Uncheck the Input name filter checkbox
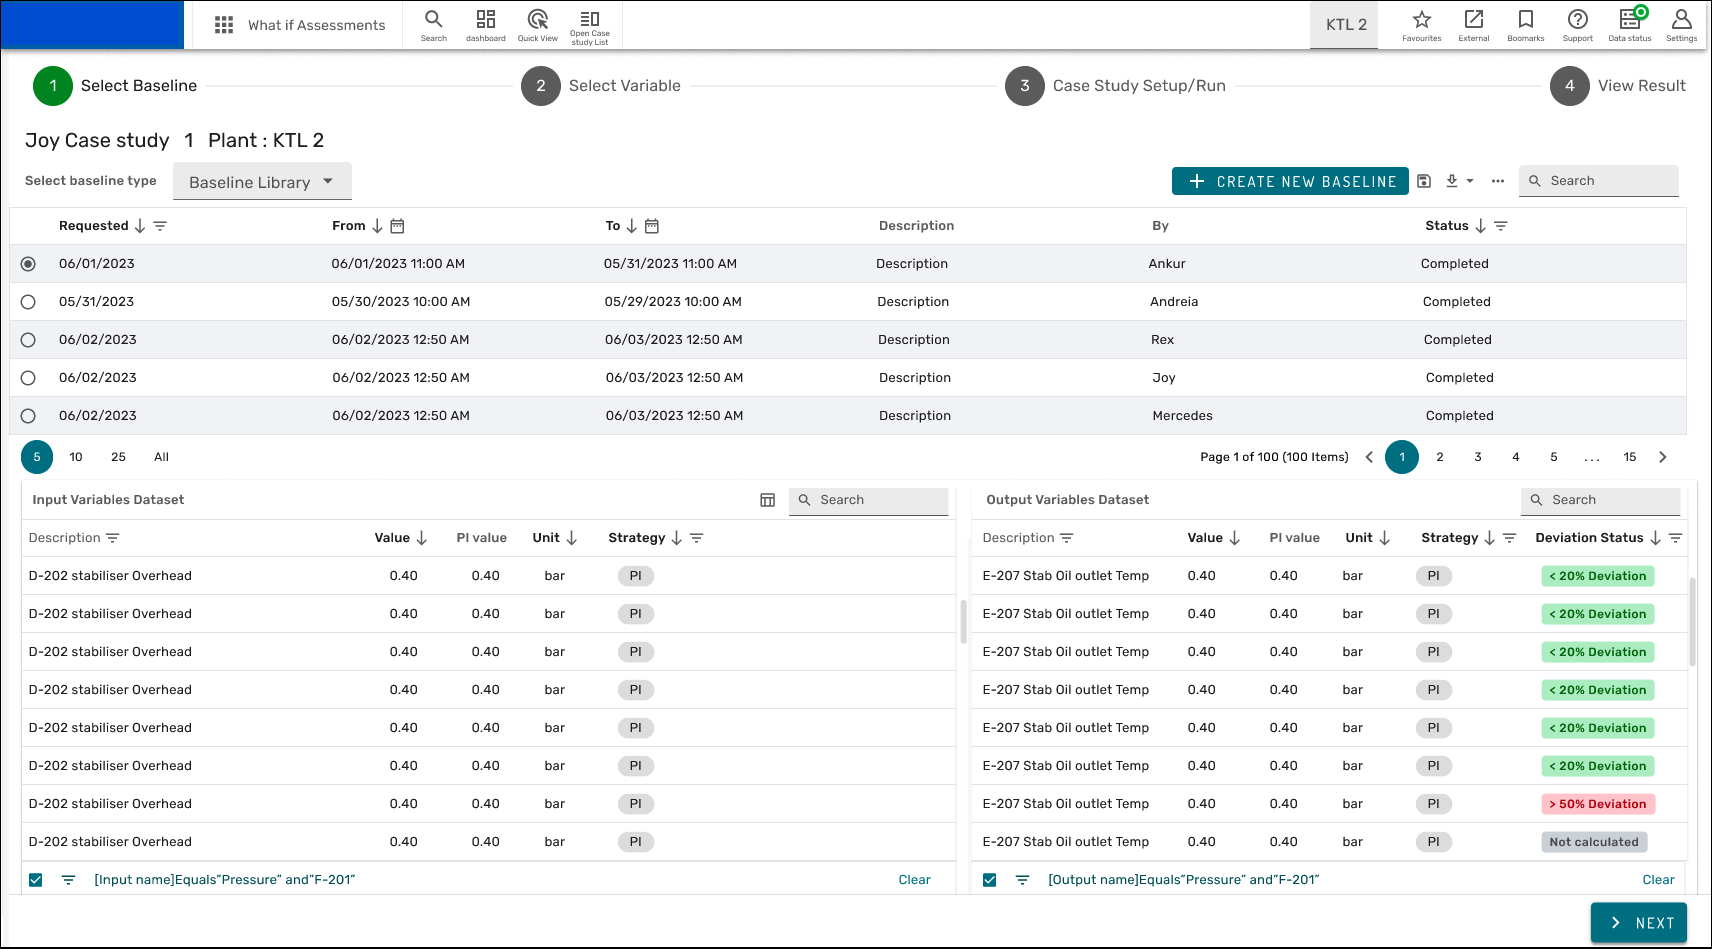The height and width of the screenshot is (949, 1712). [x=36, y=880]
